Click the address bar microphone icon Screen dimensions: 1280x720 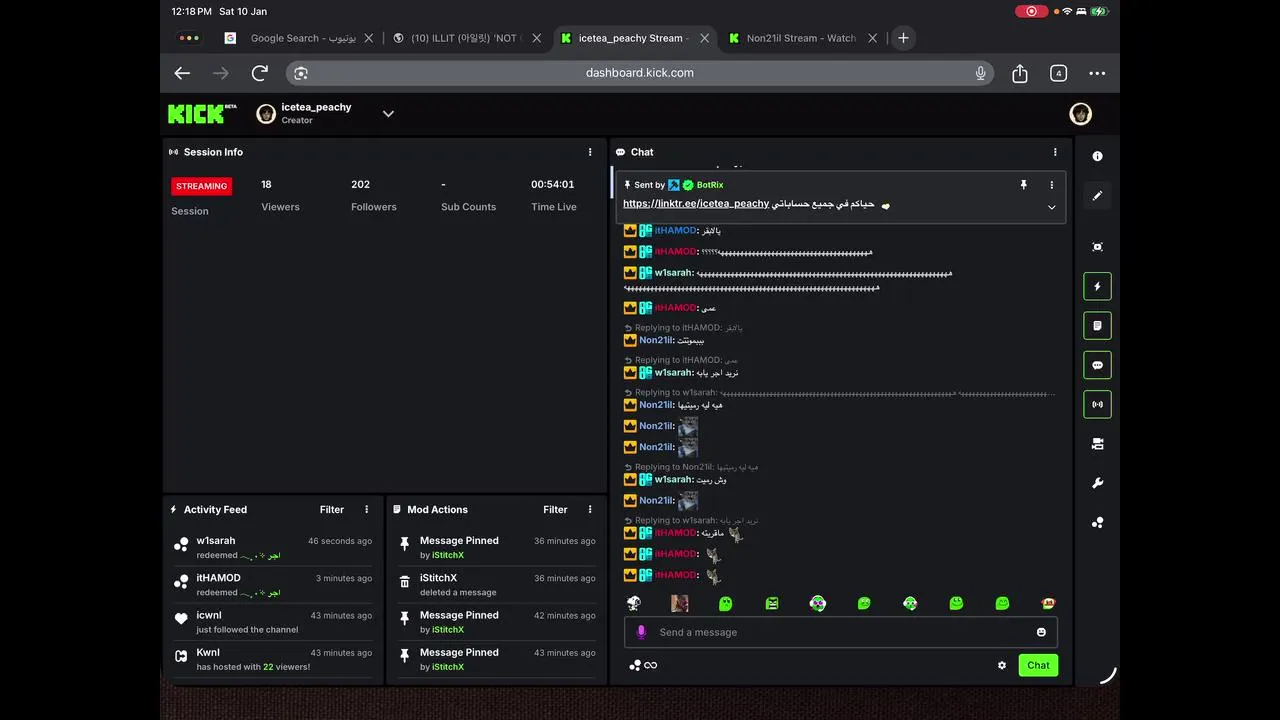(x=981, y=73)
